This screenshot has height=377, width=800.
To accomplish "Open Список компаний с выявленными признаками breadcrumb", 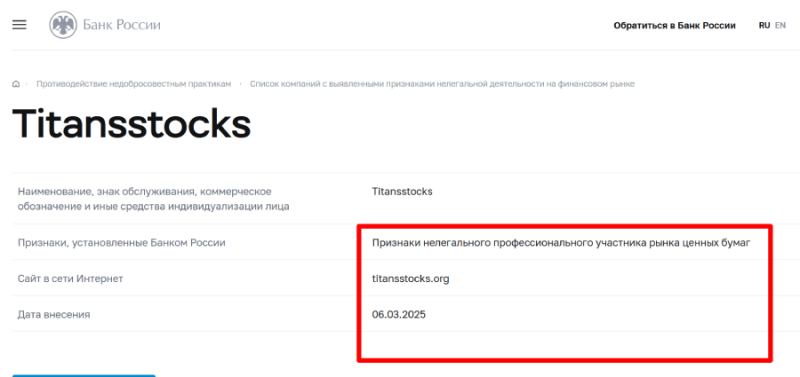I will [442, 84].
